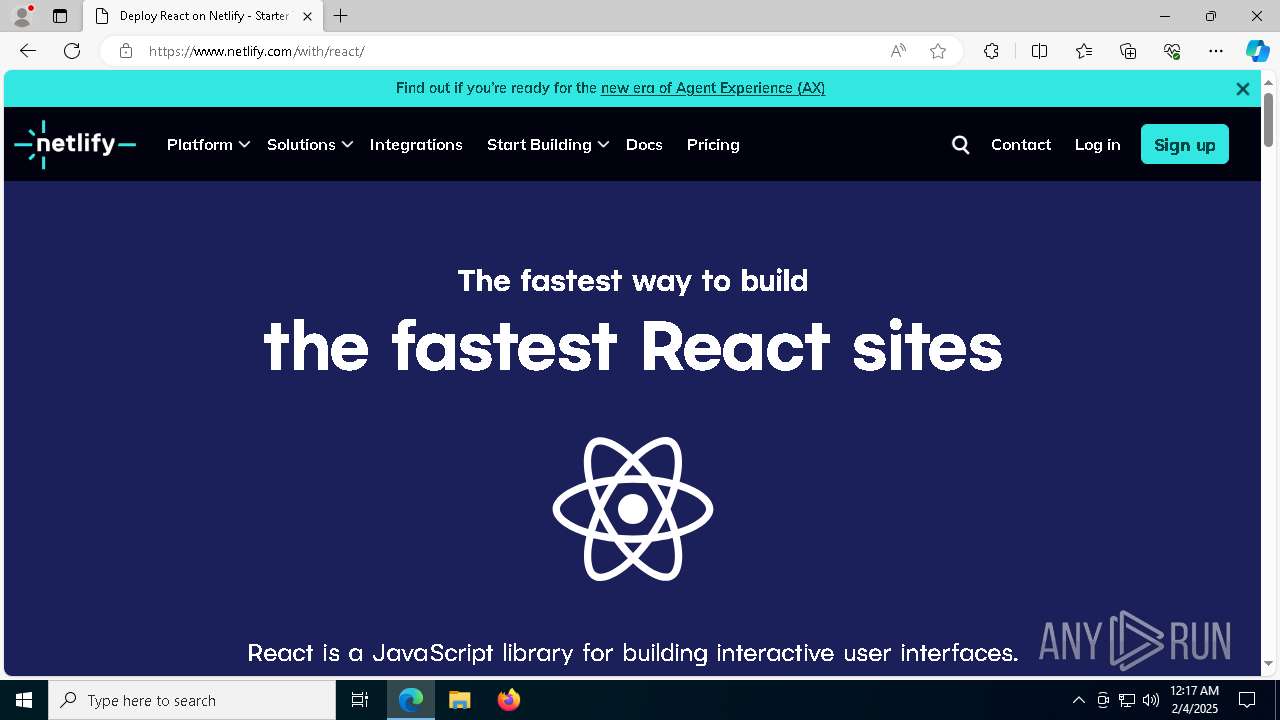
Task: Go to Netlify home via logo
Action: (x=75, y=144)
